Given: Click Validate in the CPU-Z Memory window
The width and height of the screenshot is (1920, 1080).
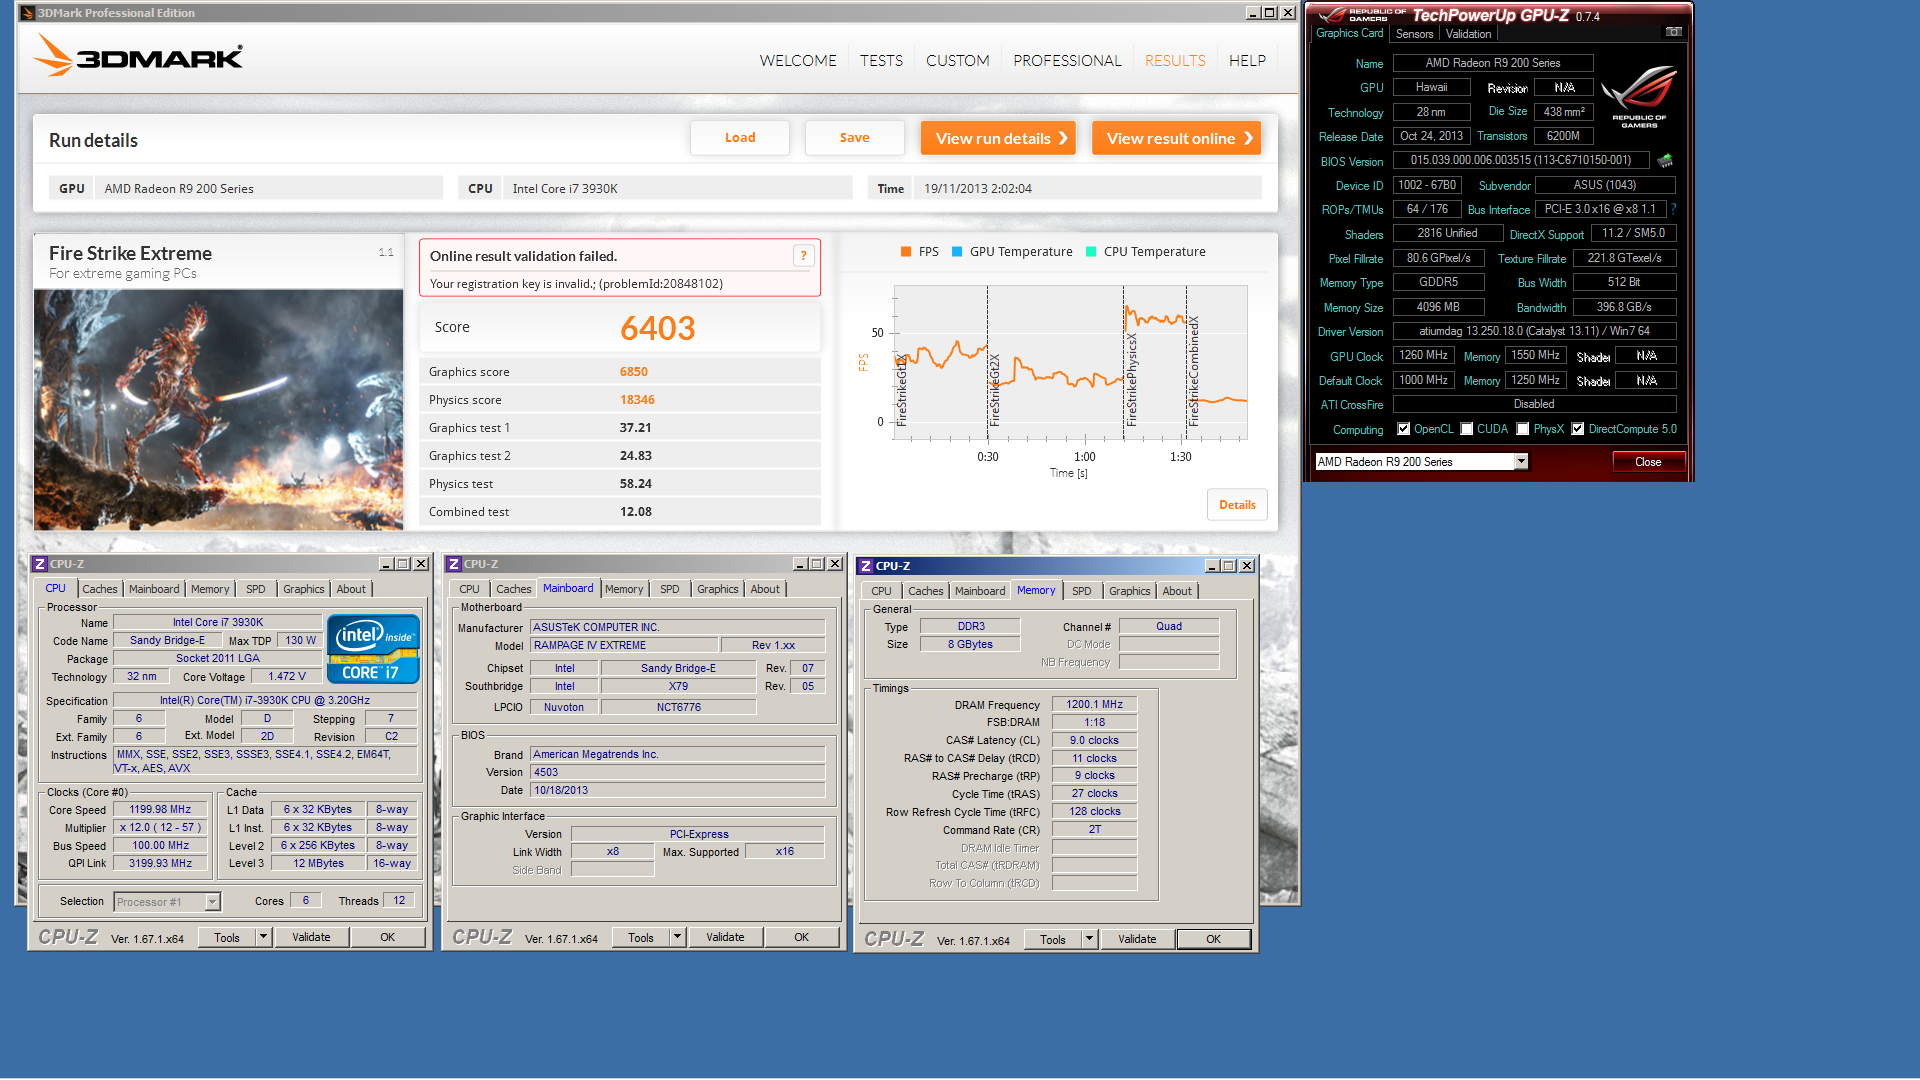Looking at the screenshot, I should 1137,939.
